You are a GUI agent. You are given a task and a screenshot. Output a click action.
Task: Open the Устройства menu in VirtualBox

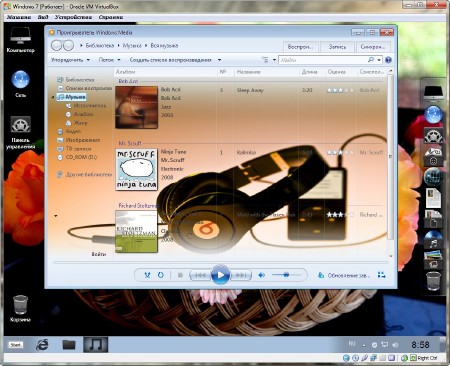tap(73, 17)
